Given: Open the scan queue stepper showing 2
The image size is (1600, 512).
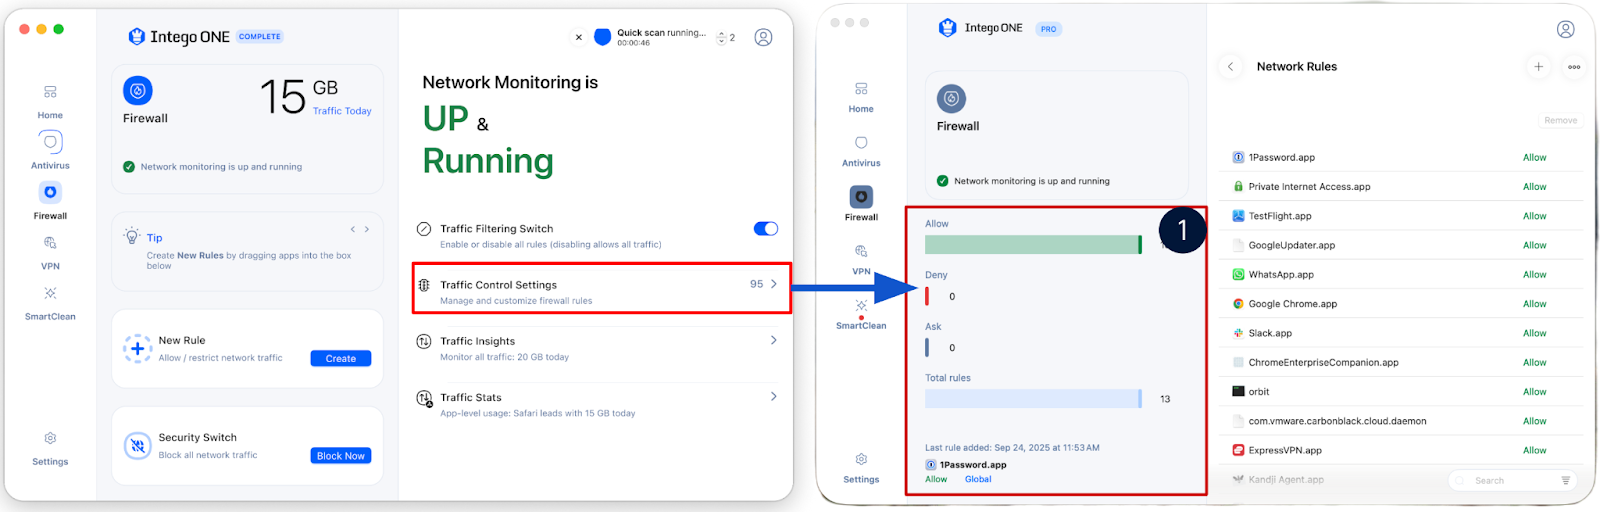Looking at the screenshot, I should 727,38.
